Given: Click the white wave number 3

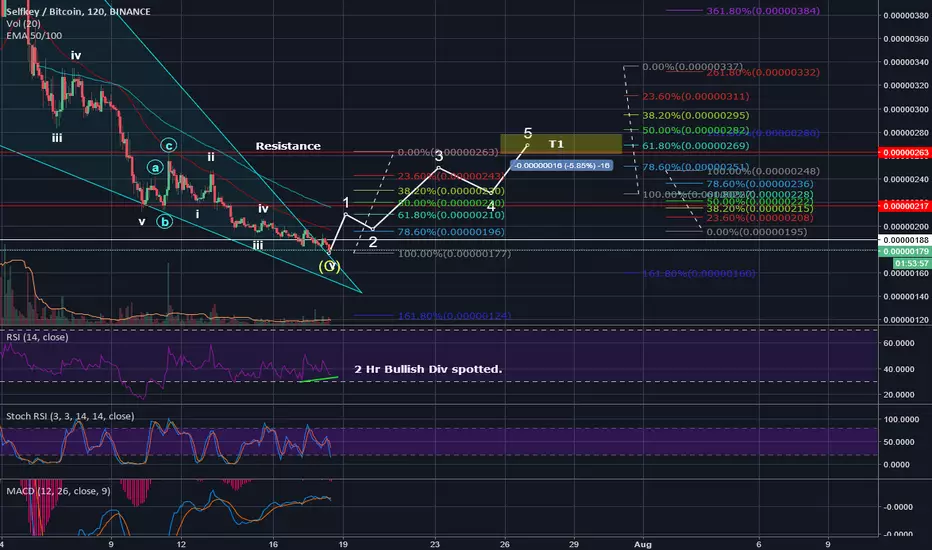Looking at the screenshot, I should 439,157.
